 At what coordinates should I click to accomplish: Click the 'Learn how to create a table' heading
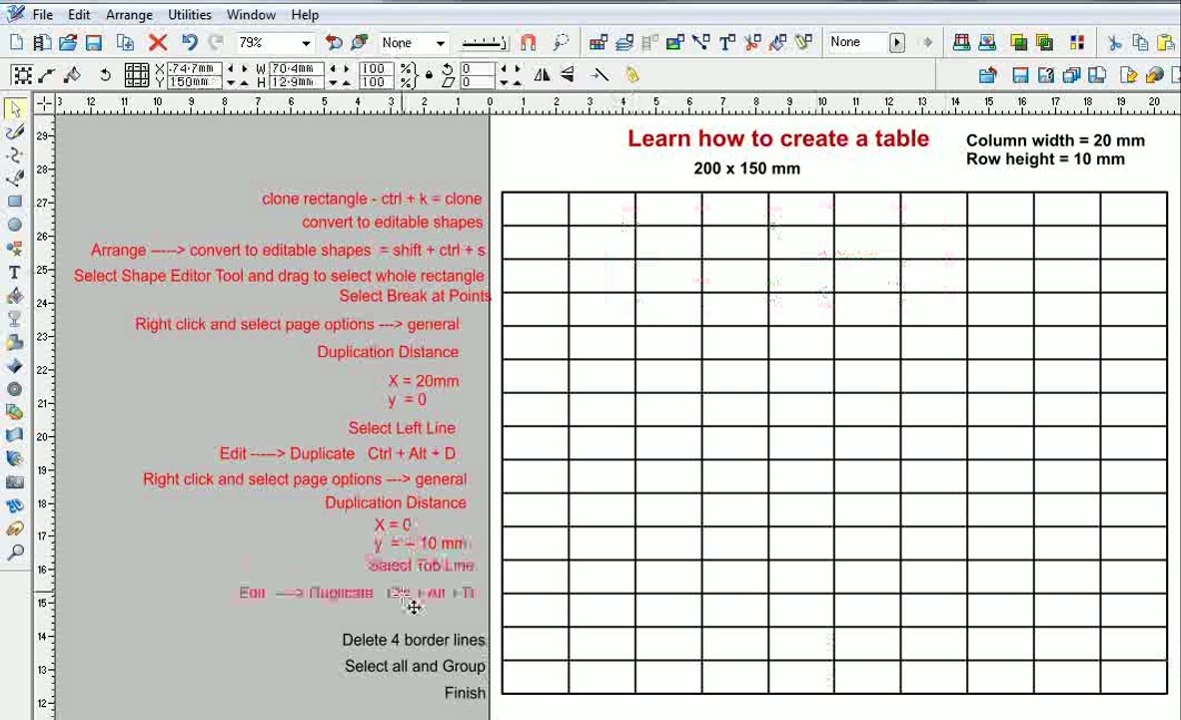coord(778,139)
